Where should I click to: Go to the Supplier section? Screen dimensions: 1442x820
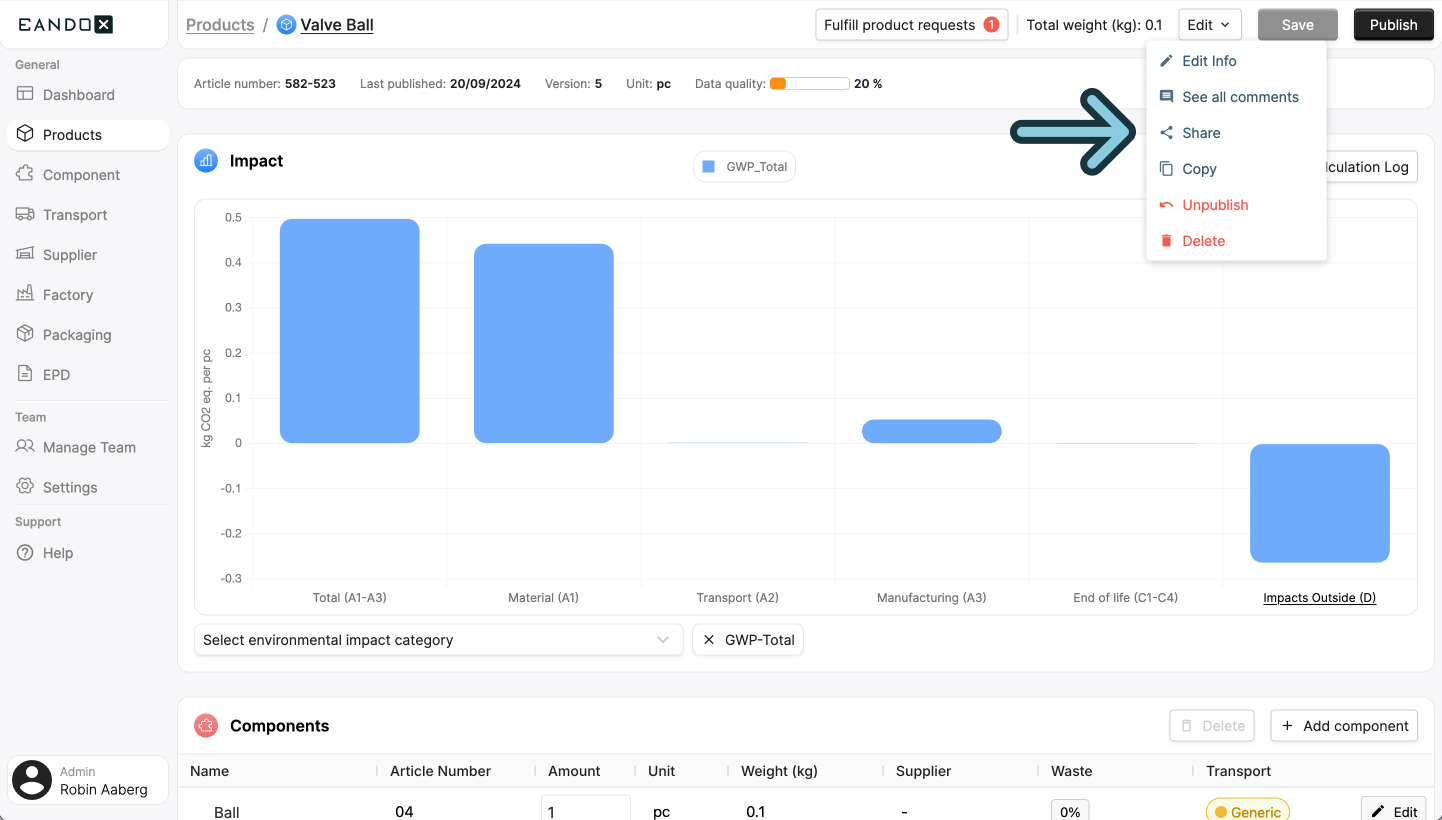click(72, 254)
